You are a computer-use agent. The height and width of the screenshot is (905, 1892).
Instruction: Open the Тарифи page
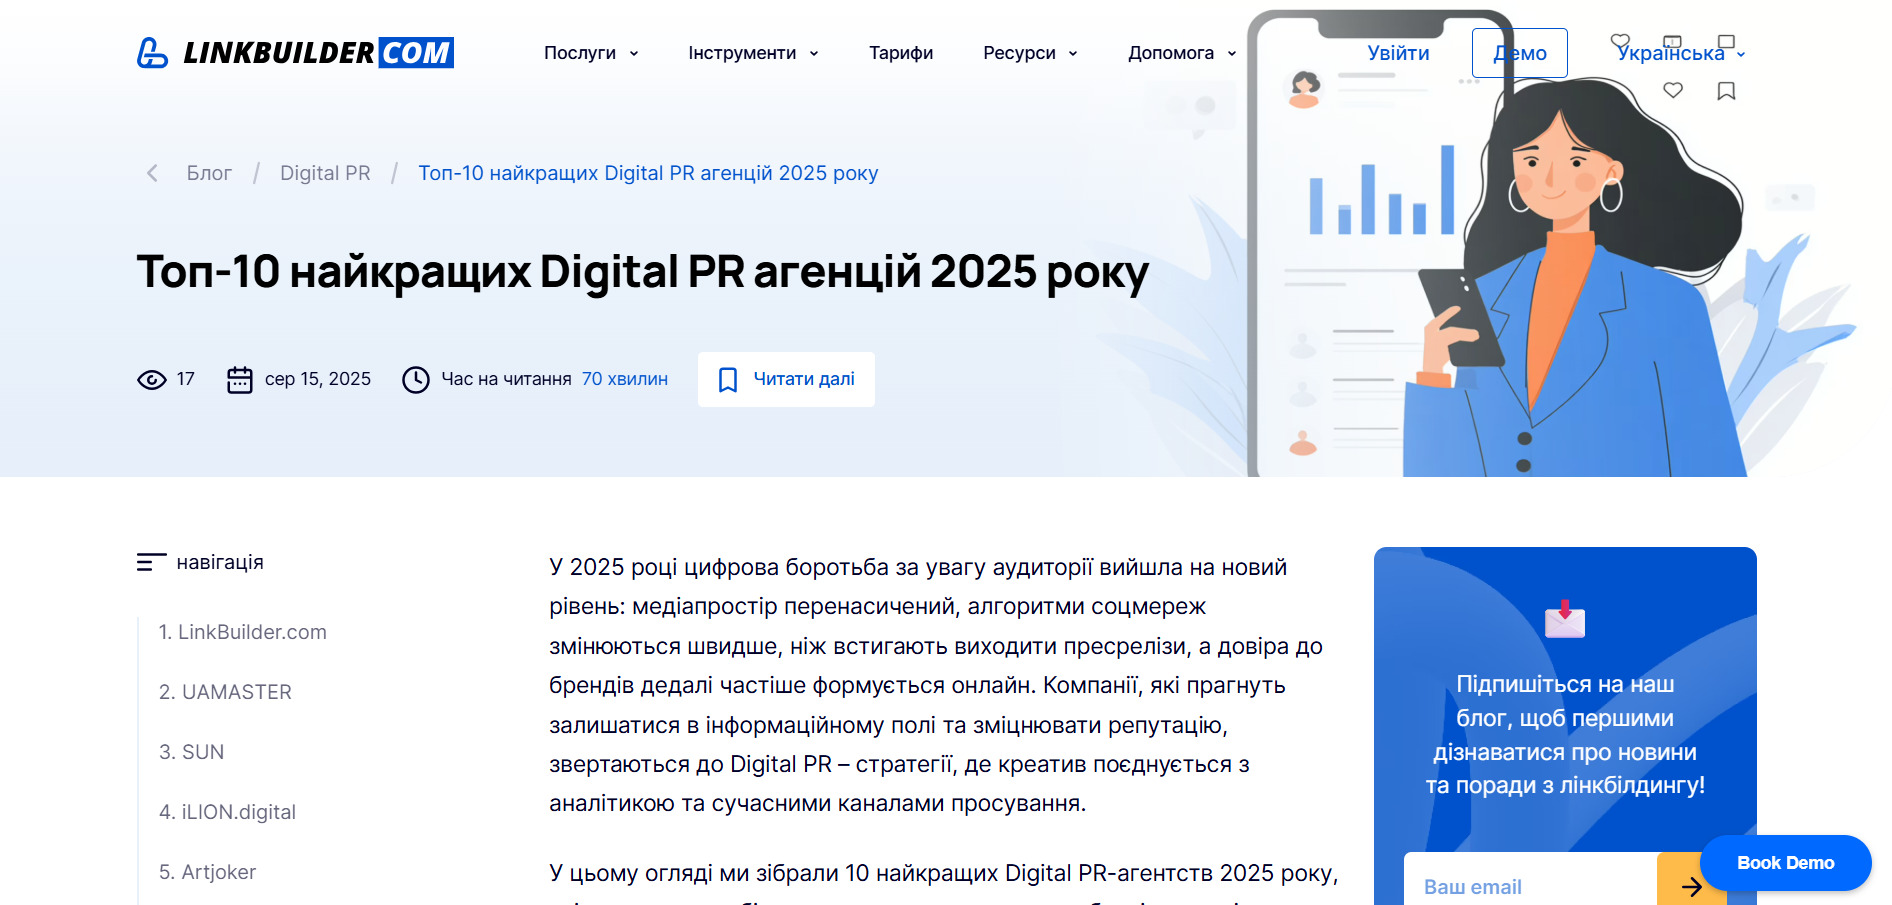click(901, 53)
